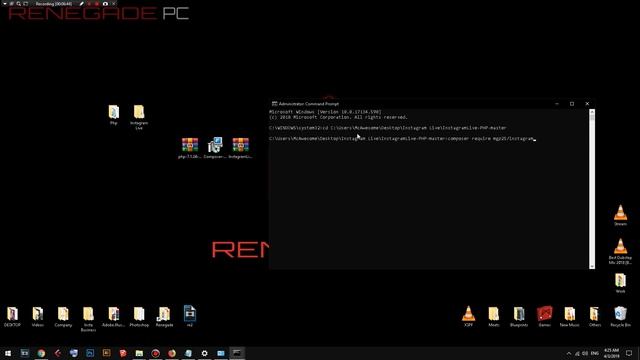640x360 pixels.
Task: Open the DESKTOP folder icon
Action: click(12, 317)
